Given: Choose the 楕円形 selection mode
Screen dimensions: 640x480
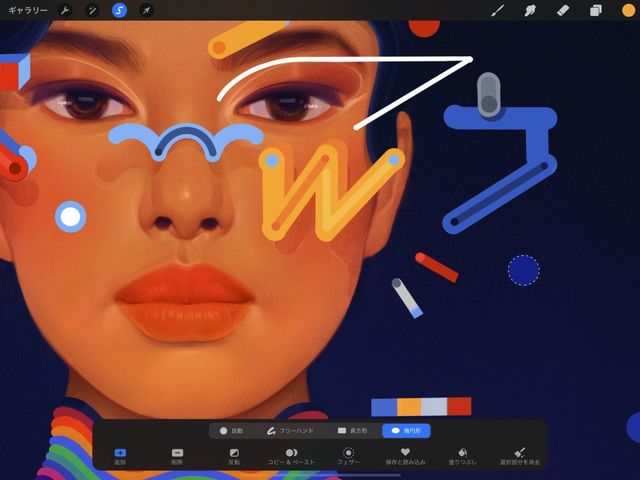Looking at the screenshot, I should click(406, 431).
